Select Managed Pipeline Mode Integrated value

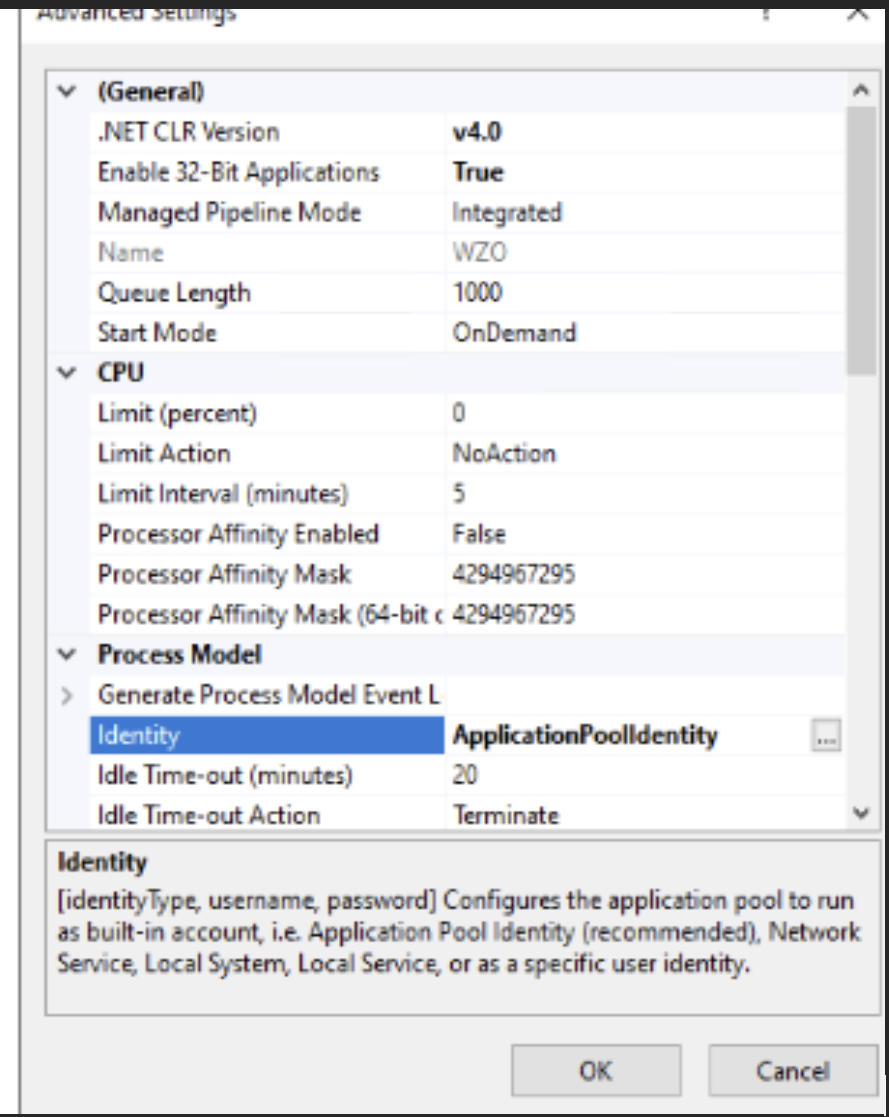506,212
